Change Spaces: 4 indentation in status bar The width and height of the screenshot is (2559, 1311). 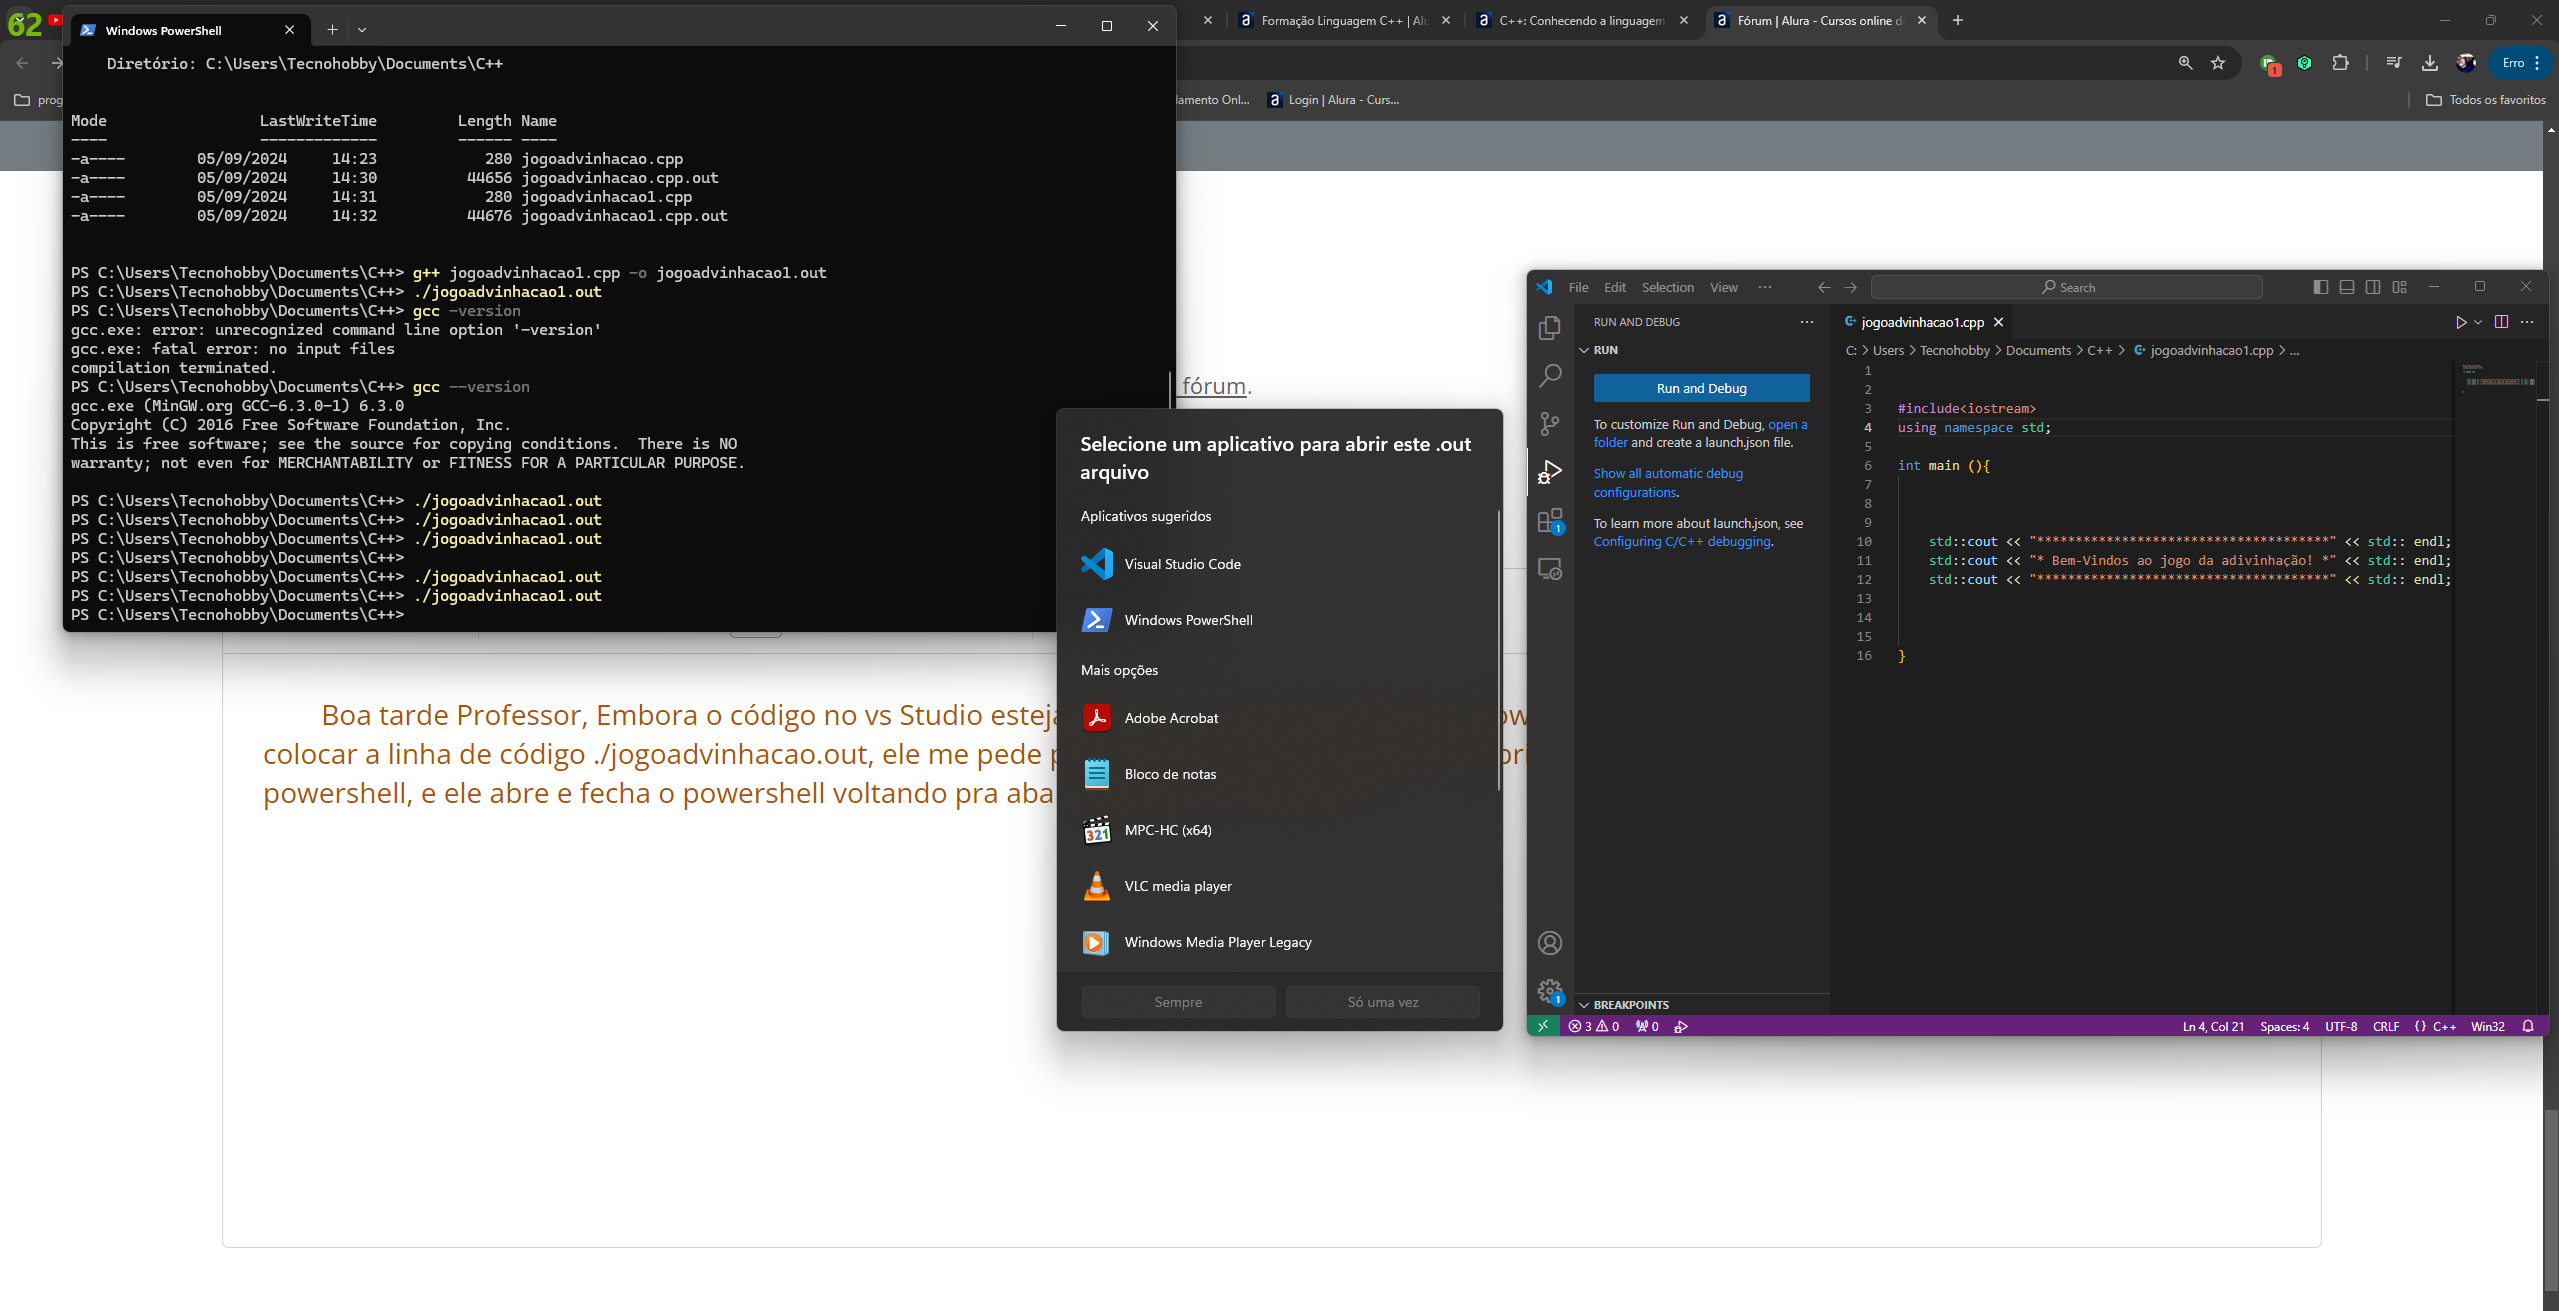(2284, 1026)
